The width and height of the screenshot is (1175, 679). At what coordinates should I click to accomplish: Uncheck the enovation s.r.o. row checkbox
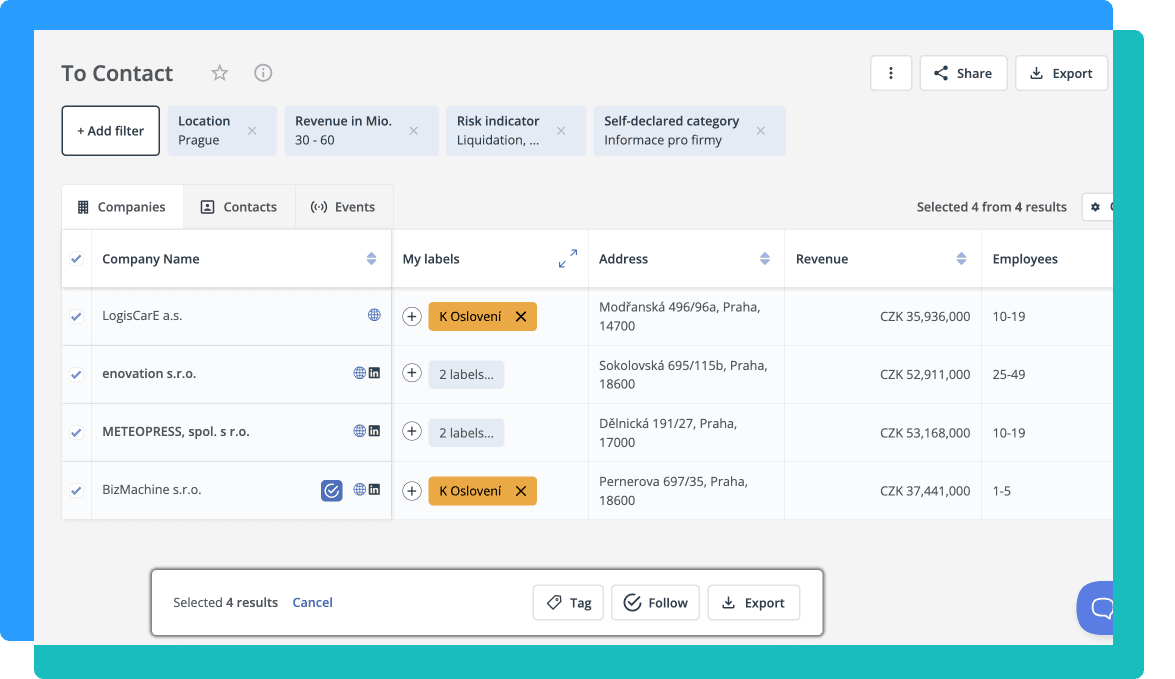[76, 374]
